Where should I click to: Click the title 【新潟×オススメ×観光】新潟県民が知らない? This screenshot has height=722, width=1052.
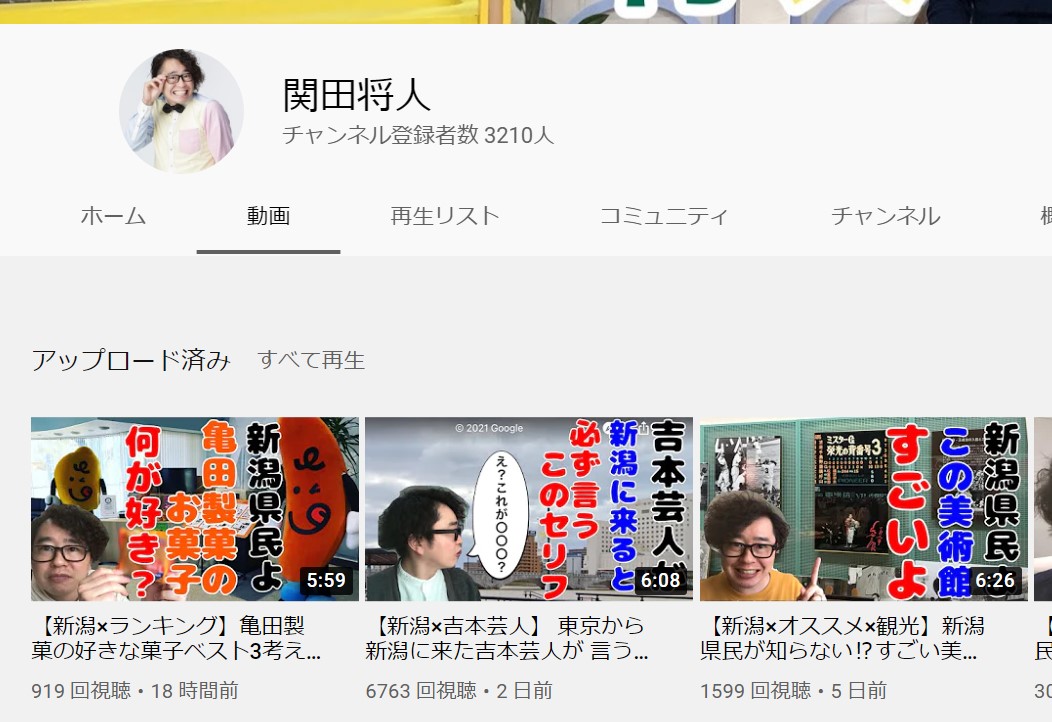(x=842, y=638)
